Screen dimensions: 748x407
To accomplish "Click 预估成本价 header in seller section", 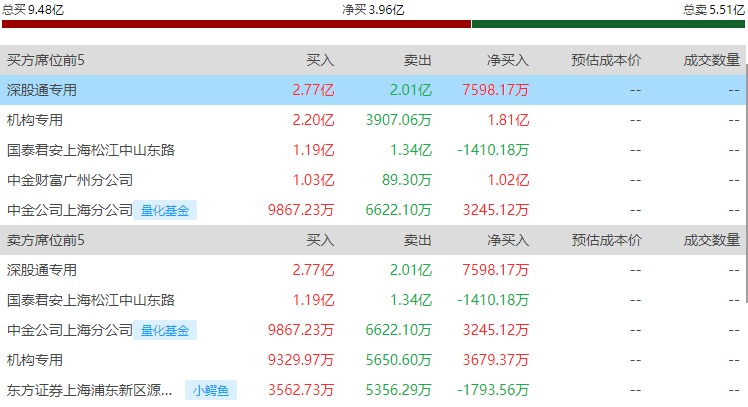I will tap(606, 240).
